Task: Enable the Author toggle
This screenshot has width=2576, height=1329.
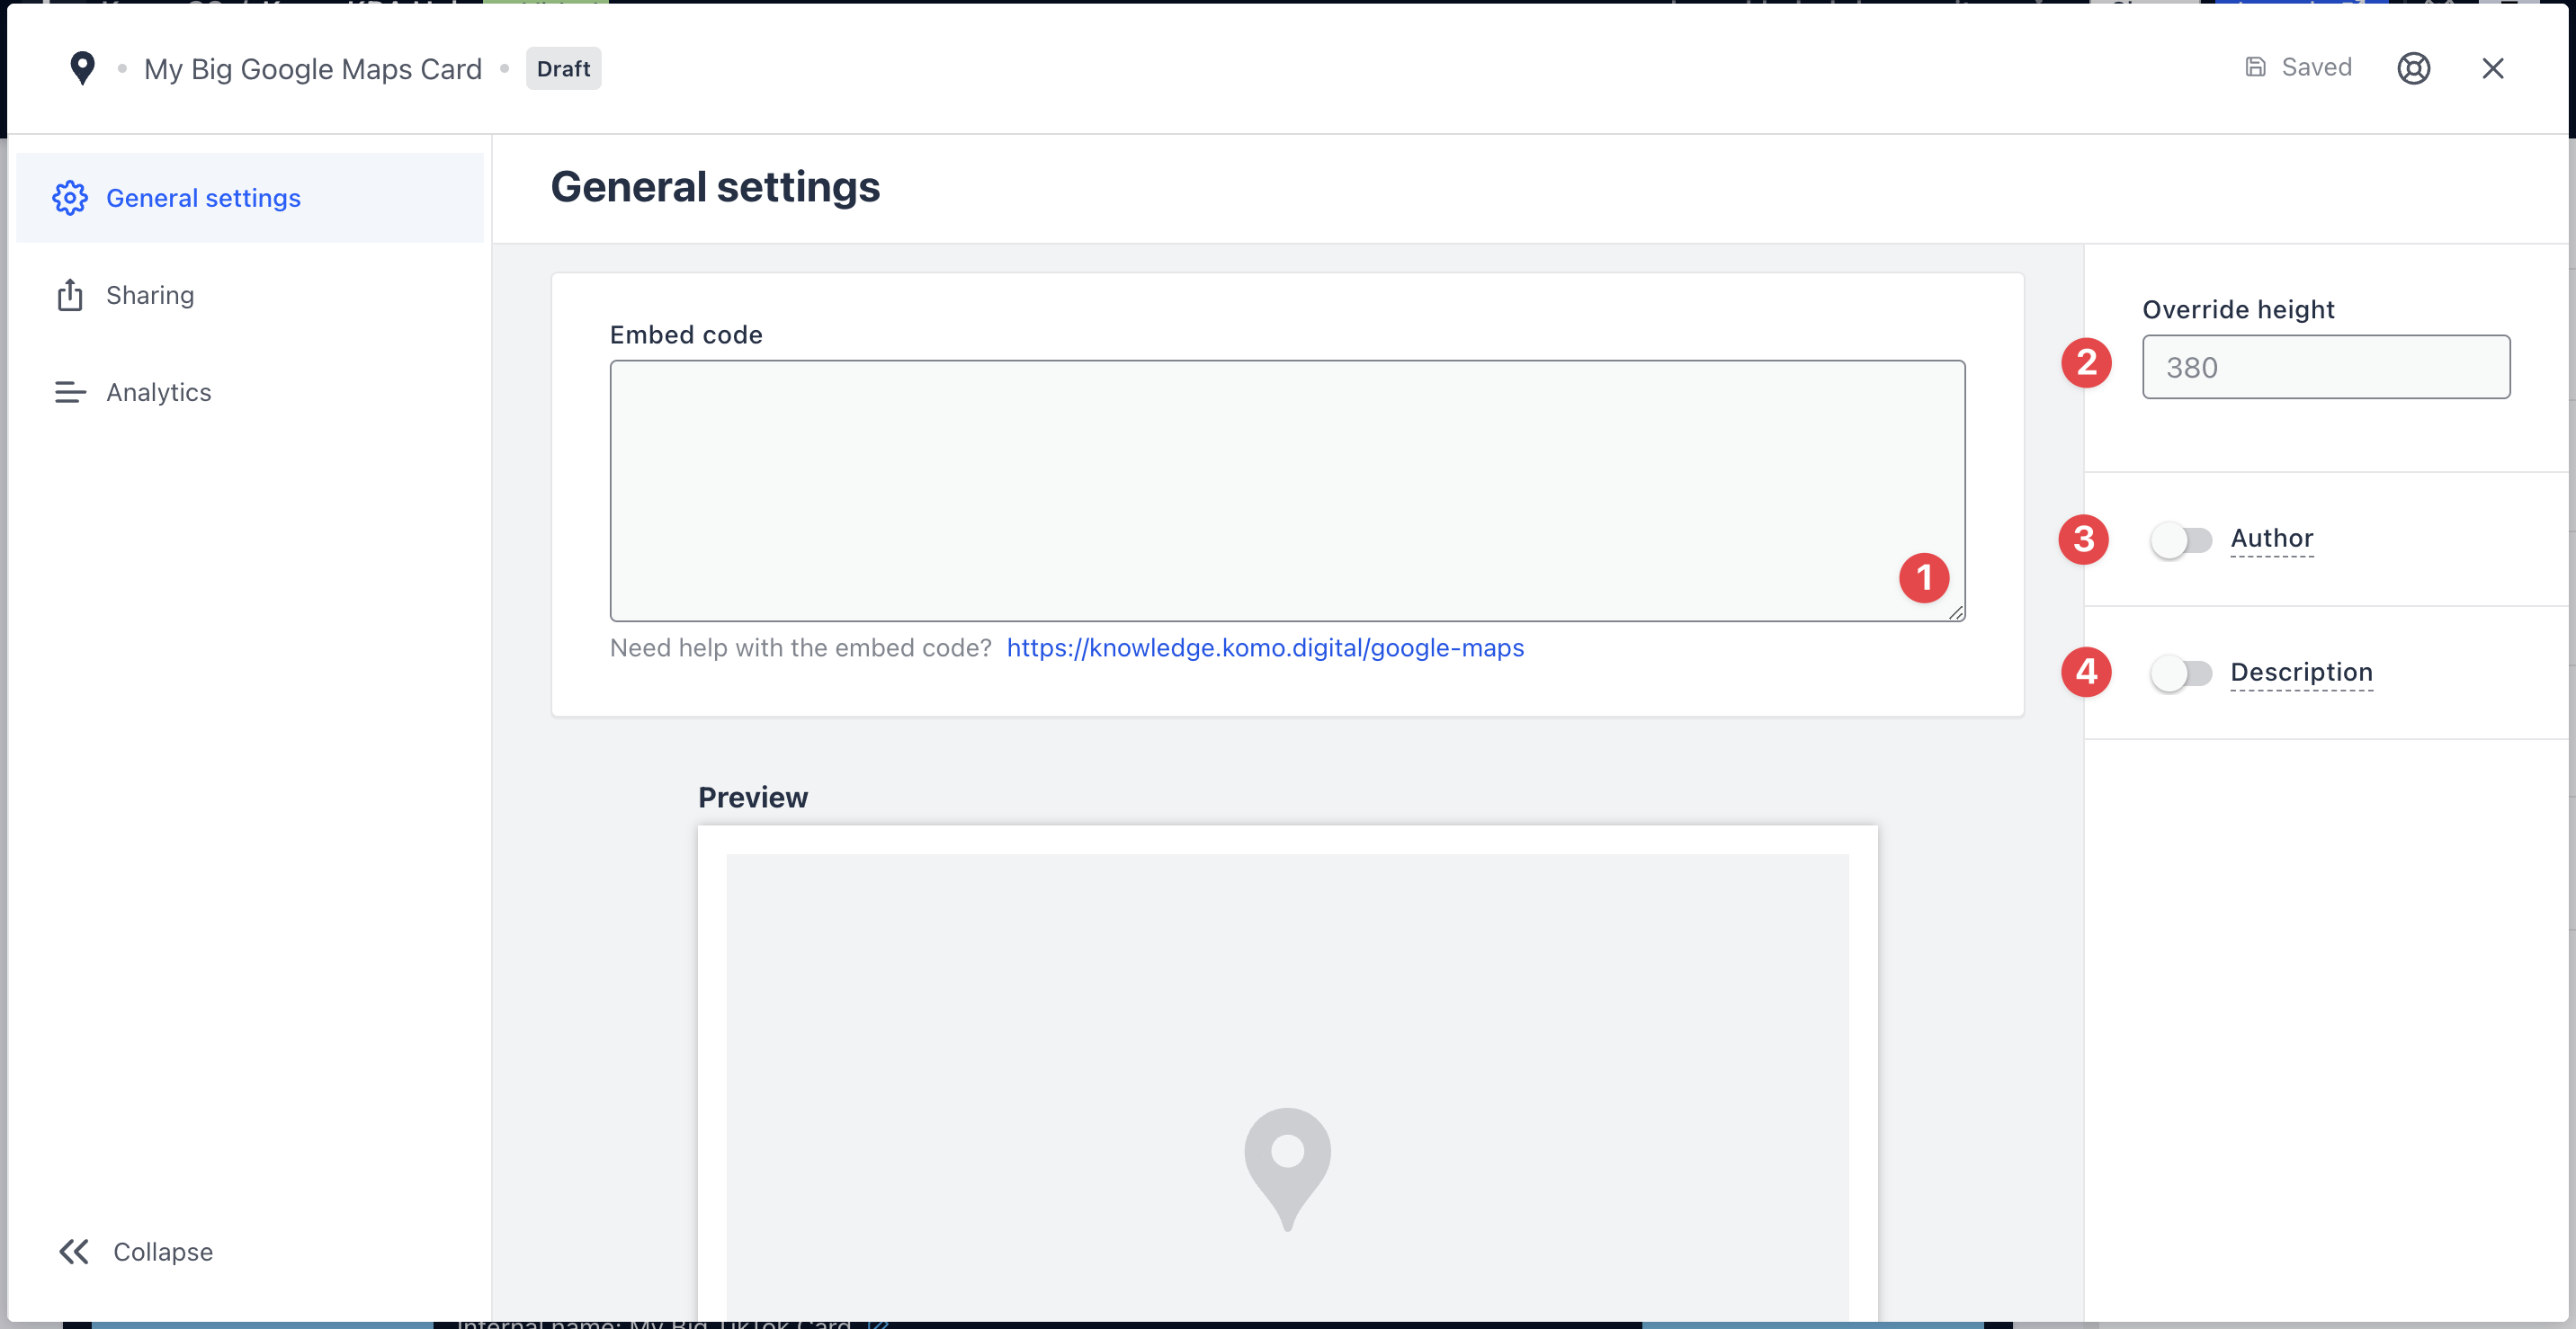Action: pos(2181,540)
